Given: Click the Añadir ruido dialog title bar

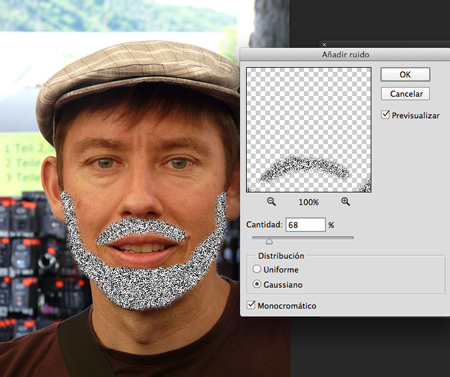Looking at the screenshot, I should click(x=345, y=54).
